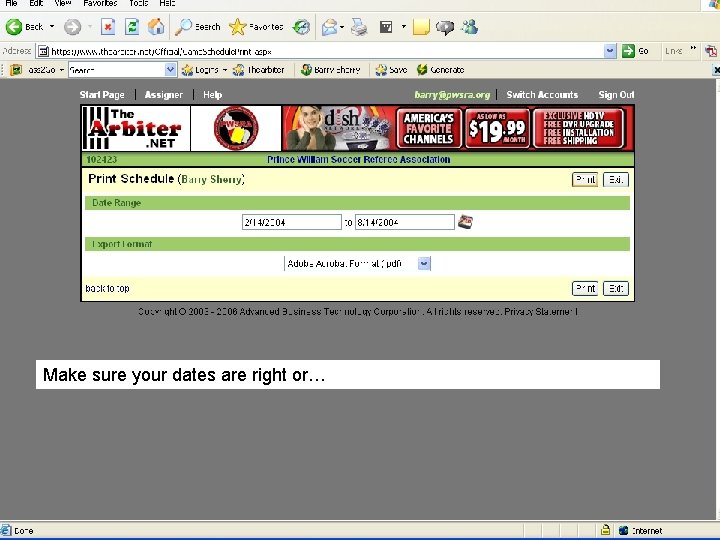720x540 pixels.
Task: Open the page Help link
Action: 213,95
